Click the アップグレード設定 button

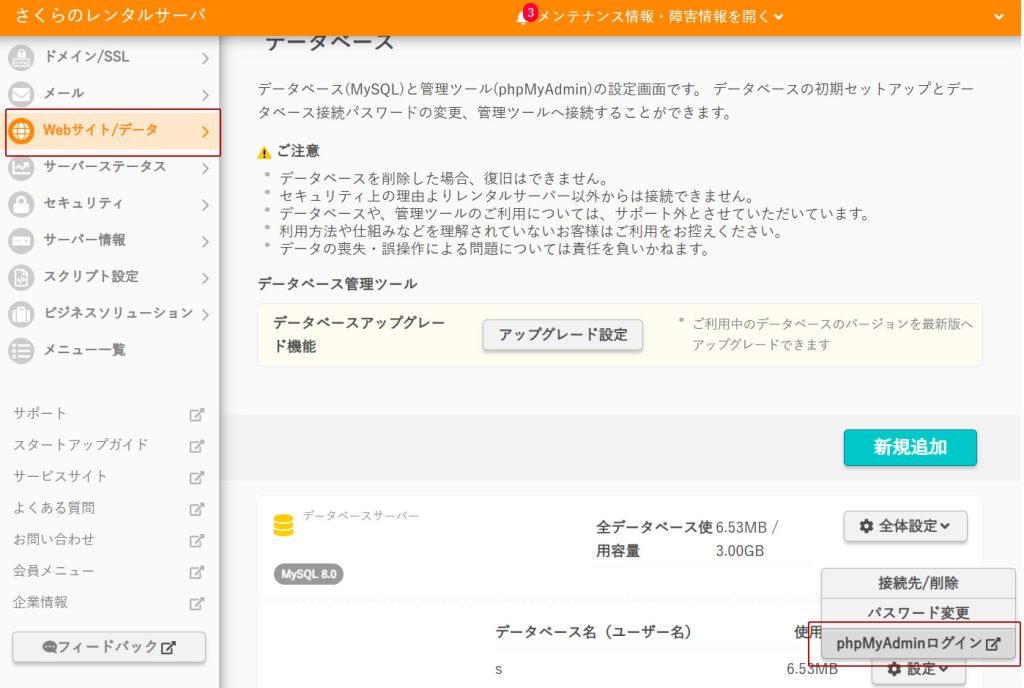[x=562, y=335]
